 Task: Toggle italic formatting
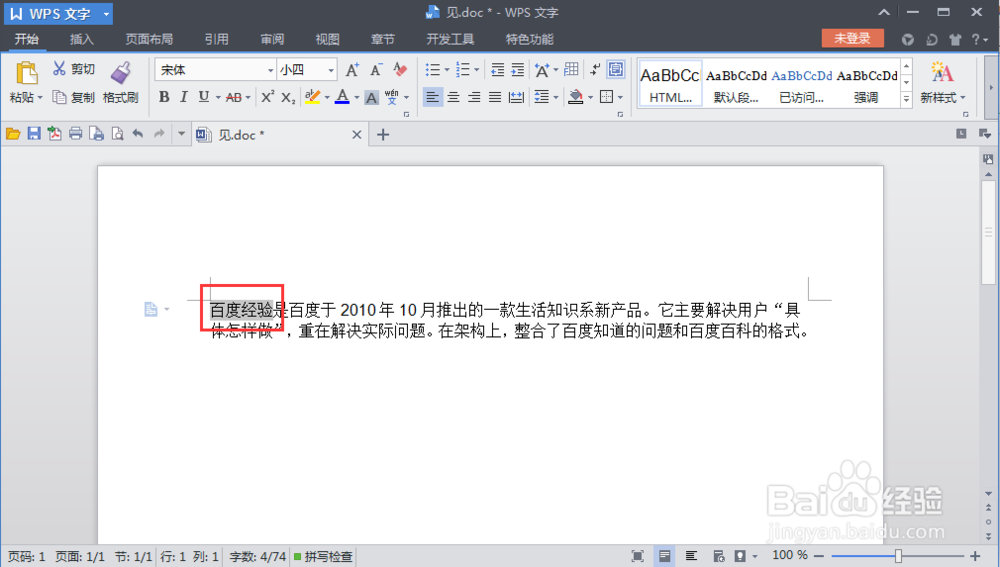[x=184, y=97]
